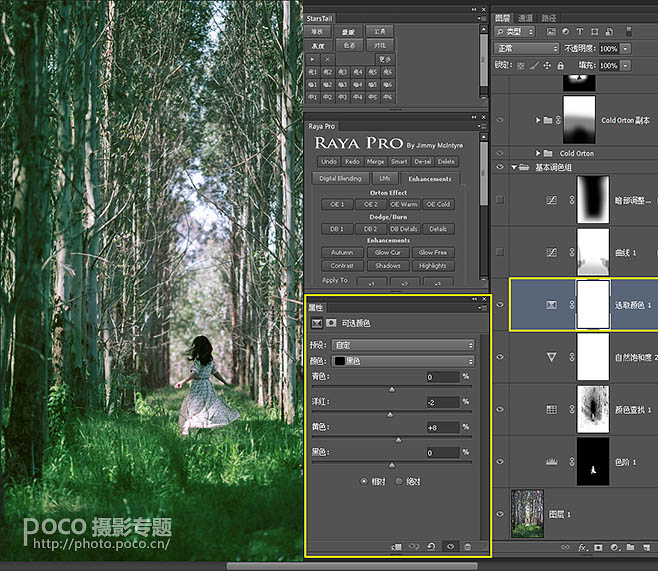Click lock image pixels brush icon

[534, 65]
